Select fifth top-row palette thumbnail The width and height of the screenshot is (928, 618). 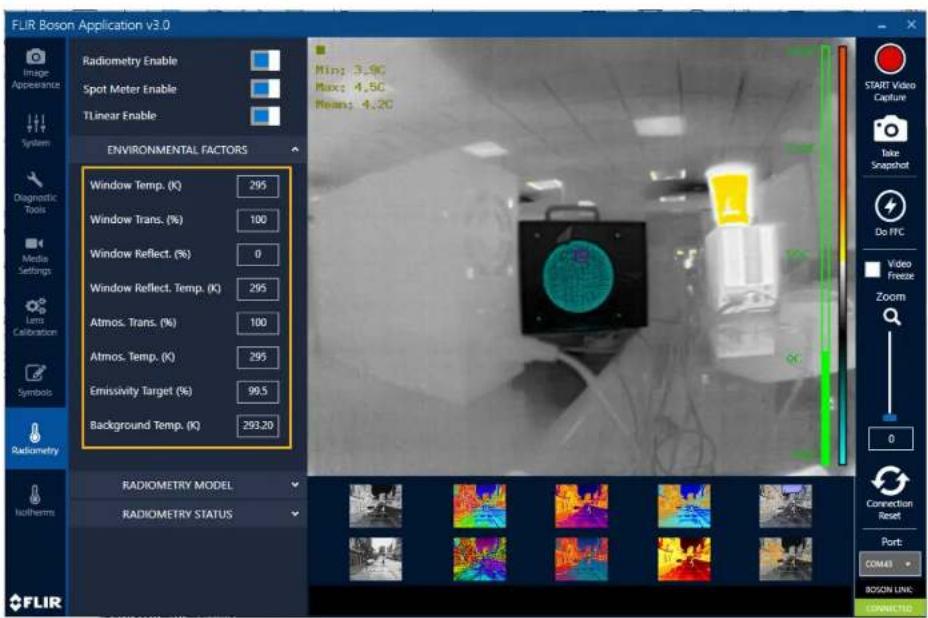(785, 506)
